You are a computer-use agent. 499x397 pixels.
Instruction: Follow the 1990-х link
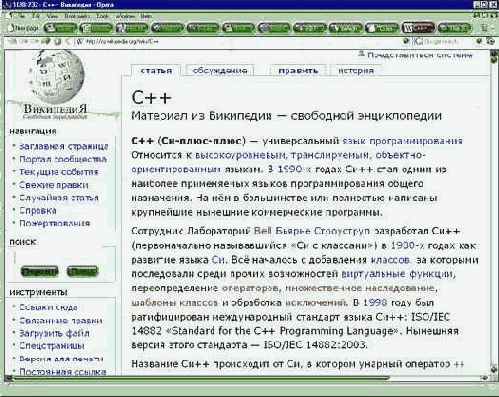(x=294, y=169)
